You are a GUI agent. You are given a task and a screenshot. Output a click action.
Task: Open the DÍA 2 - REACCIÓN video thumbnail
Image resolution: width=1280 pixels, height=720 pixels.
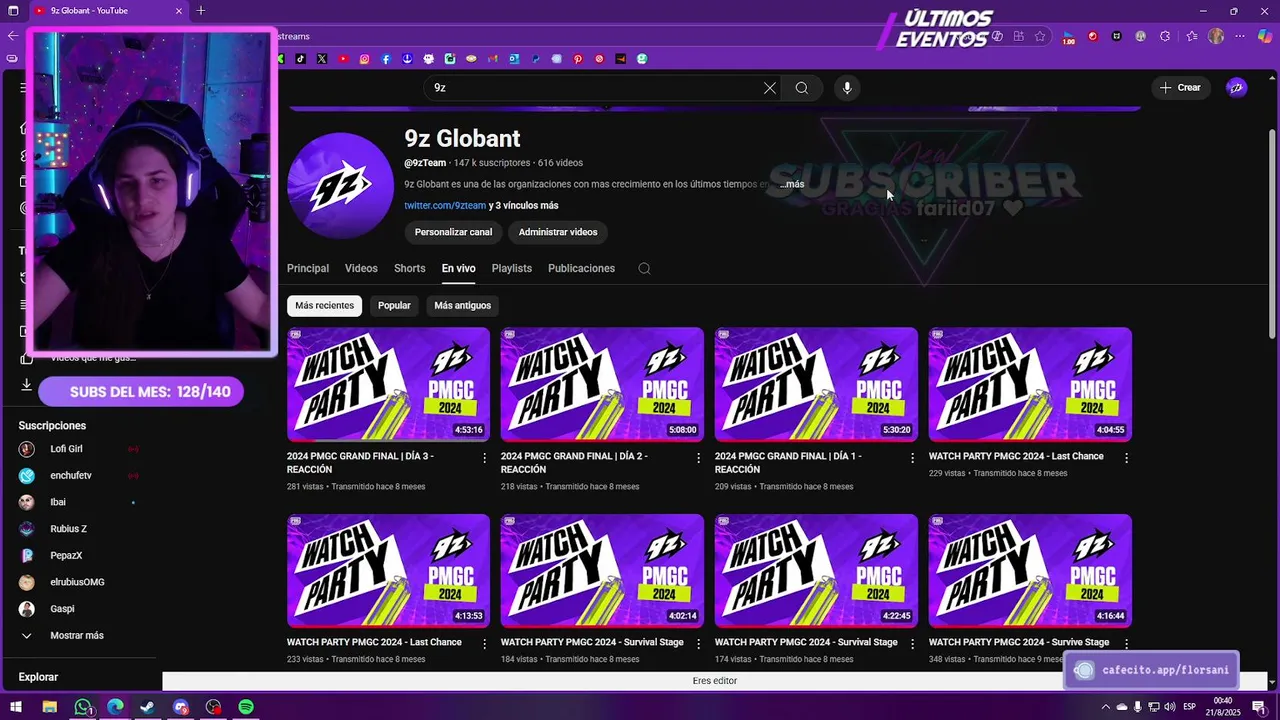pyautogui.click(x=602, y=384)
